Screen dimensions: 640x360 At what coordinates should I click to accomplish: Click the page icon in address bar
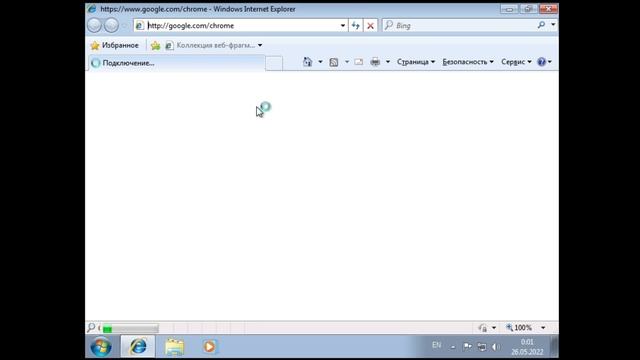140,26
